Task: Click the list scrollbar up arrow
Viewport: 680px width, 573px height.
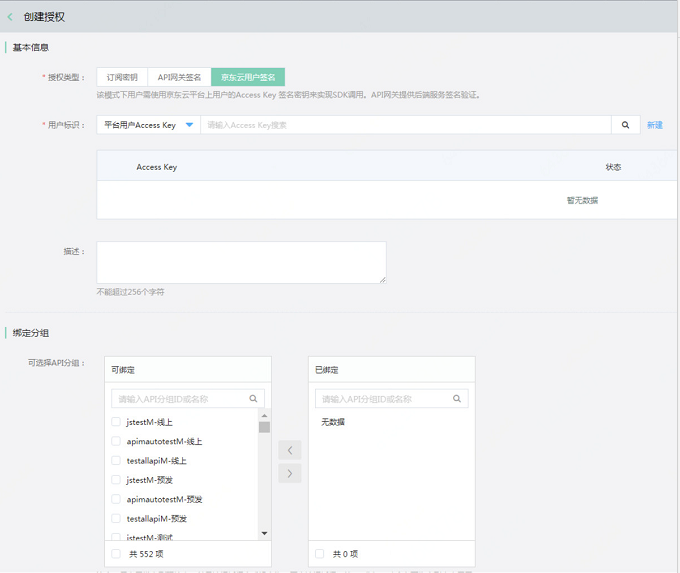Action: (x=265, y=416)
